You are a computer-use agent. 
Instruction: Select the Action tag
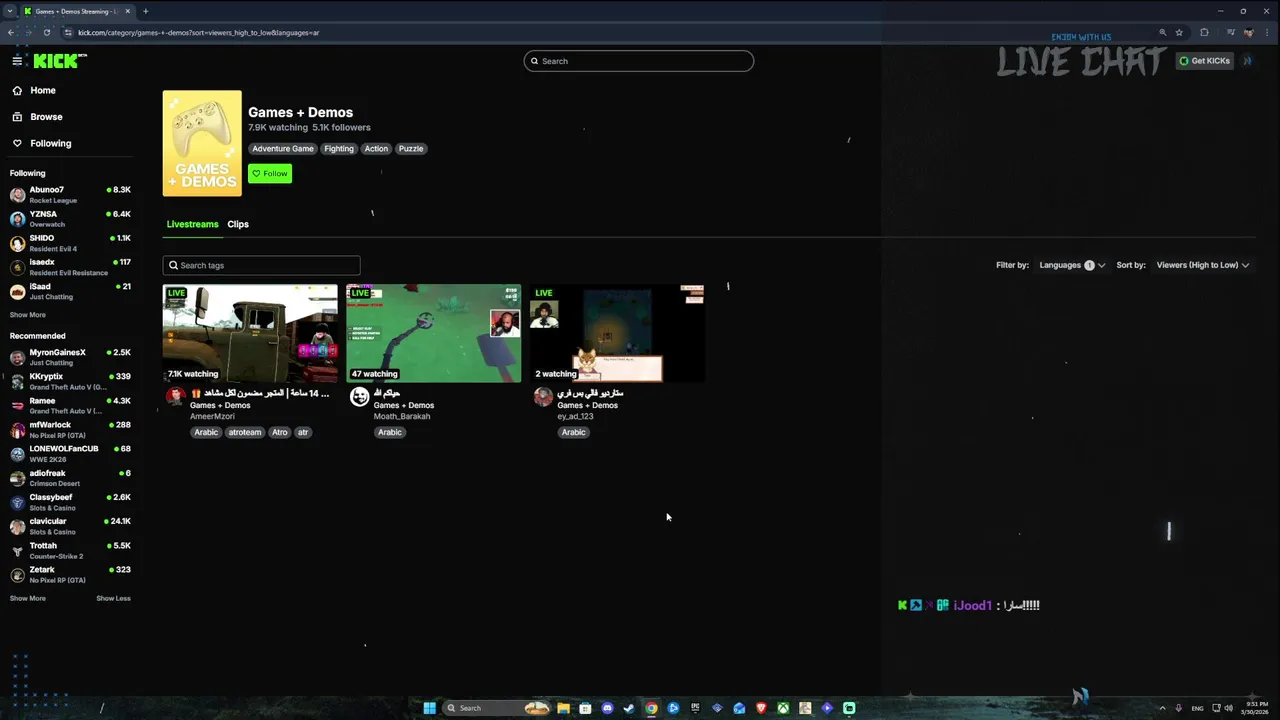[x=376, y=148]
